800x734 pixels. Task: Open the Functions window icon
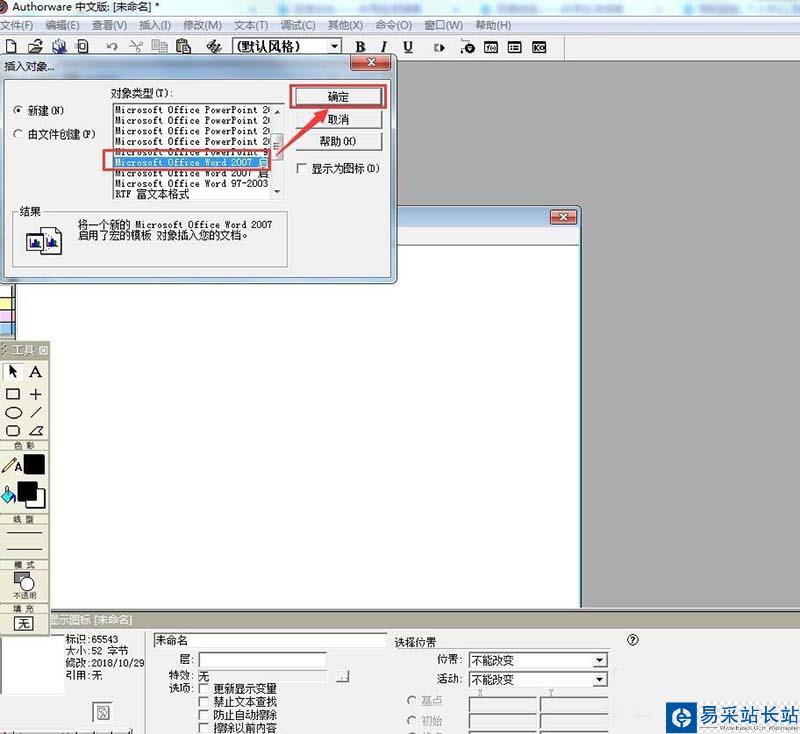(491, 47)
